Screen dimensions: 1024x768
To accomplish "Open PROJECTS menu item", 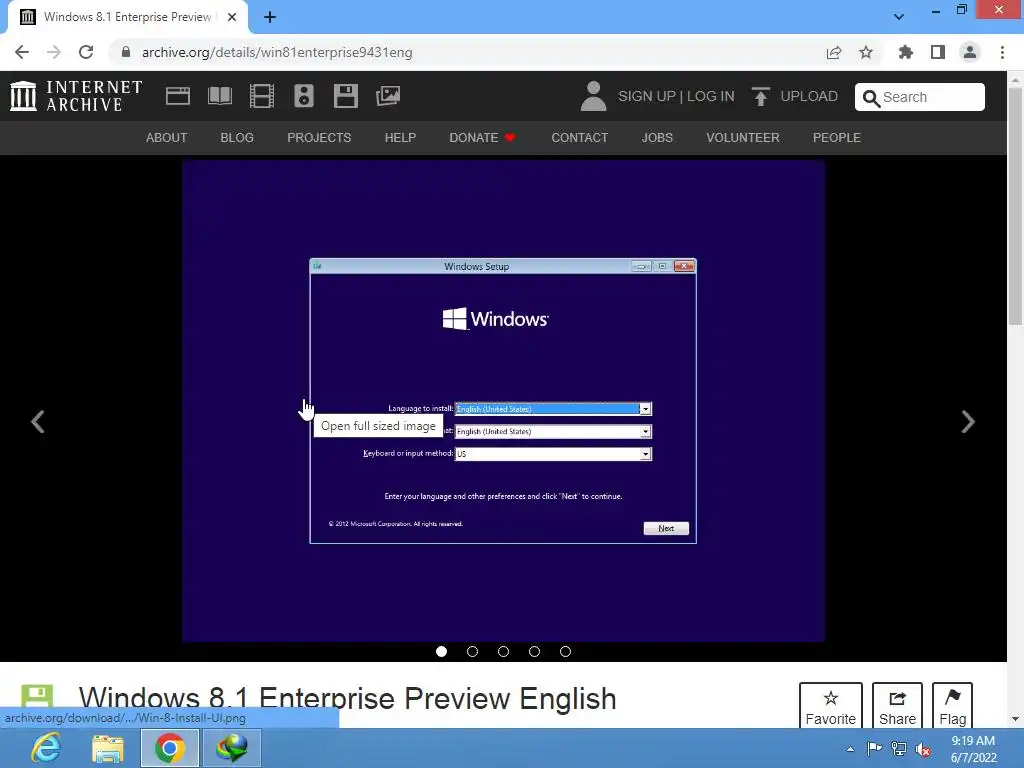I will [x=319, y=138].
